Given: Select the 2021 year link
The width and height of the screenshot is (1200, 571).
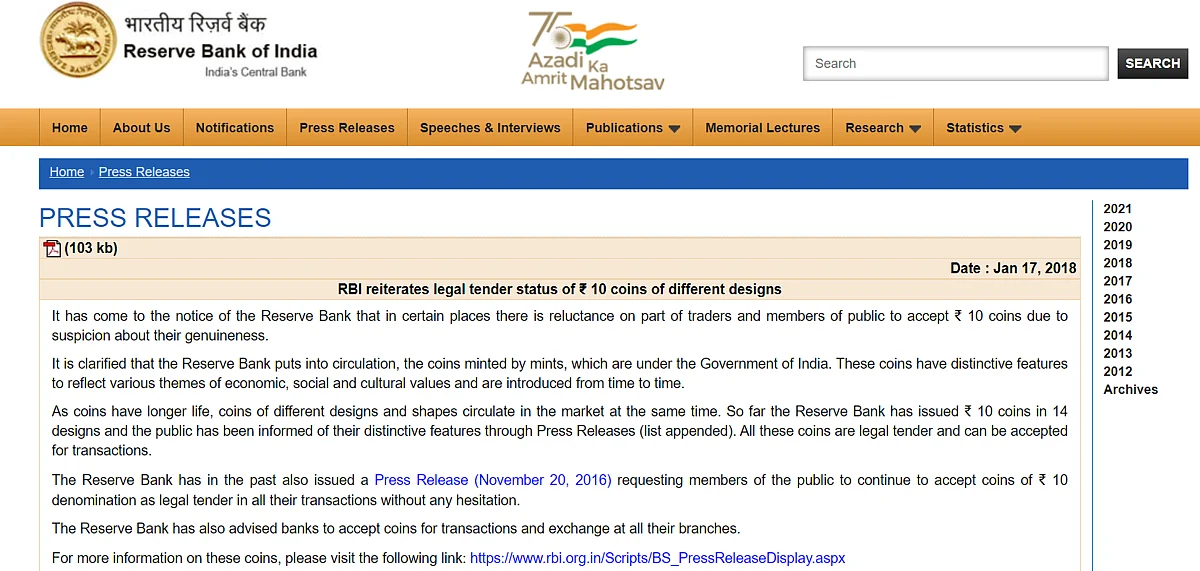Looking at the screenshot, I should coord(1118,209).
